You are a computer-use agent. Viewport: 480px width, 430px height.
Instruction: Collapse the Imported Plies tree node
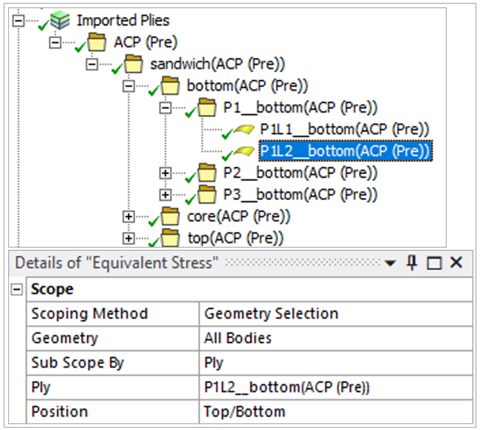(18, 21)
